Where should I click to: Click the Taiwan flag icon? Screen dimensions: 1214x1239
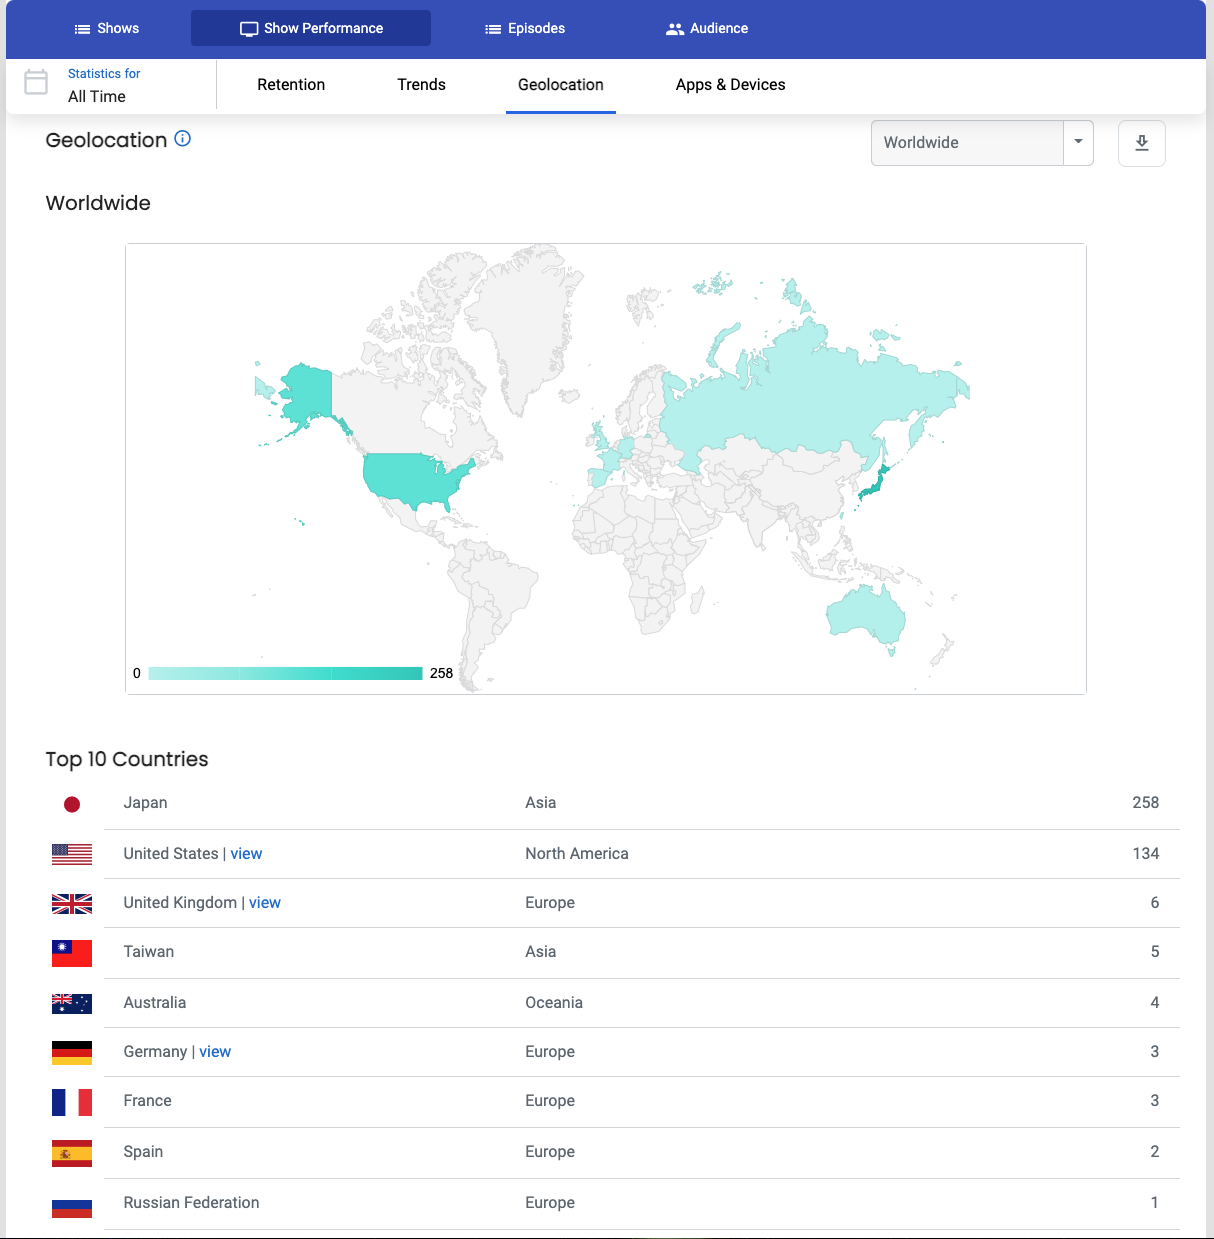(72, 953)
